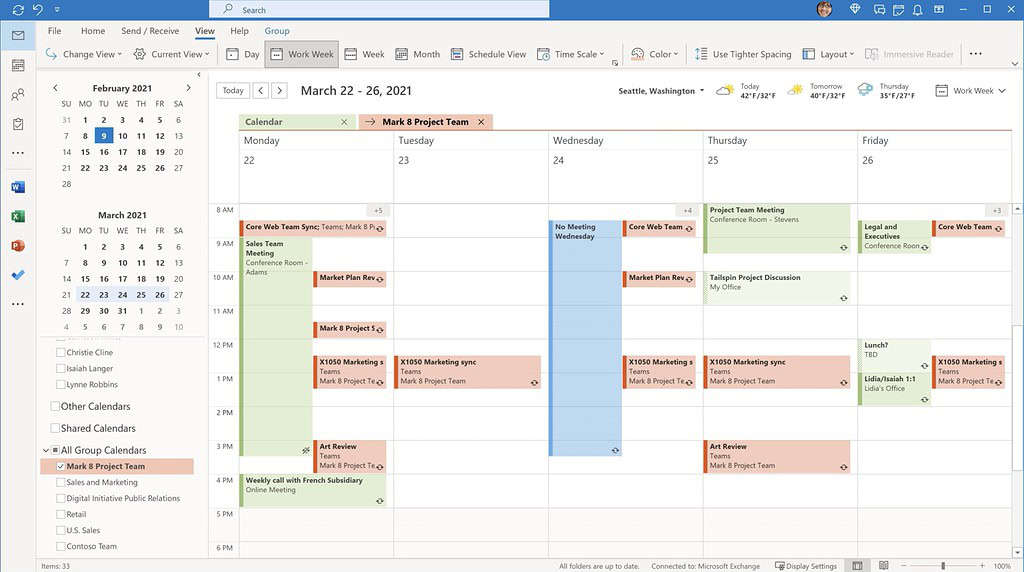Enable the Sales and Marketing calendar checkbox

click(60, 482)
